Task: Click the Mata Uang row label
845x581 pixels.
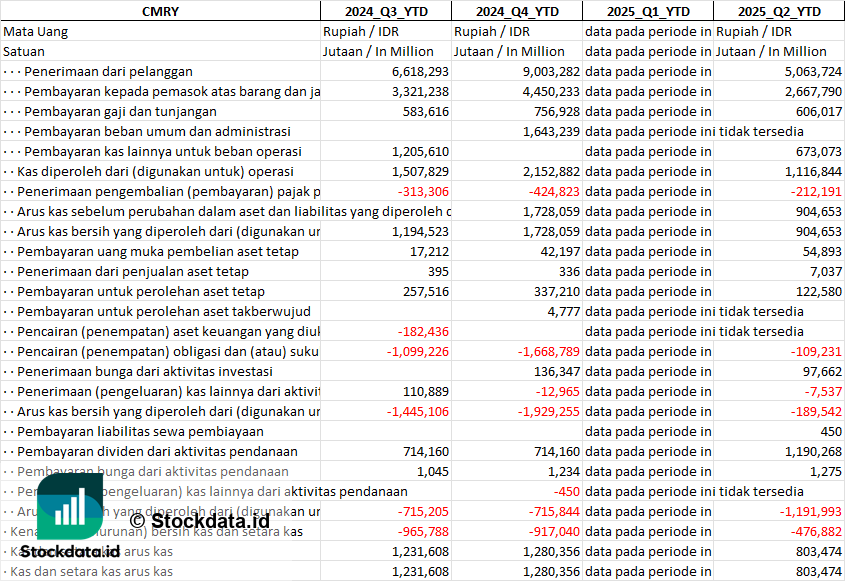Action: (x=36, y=32)
